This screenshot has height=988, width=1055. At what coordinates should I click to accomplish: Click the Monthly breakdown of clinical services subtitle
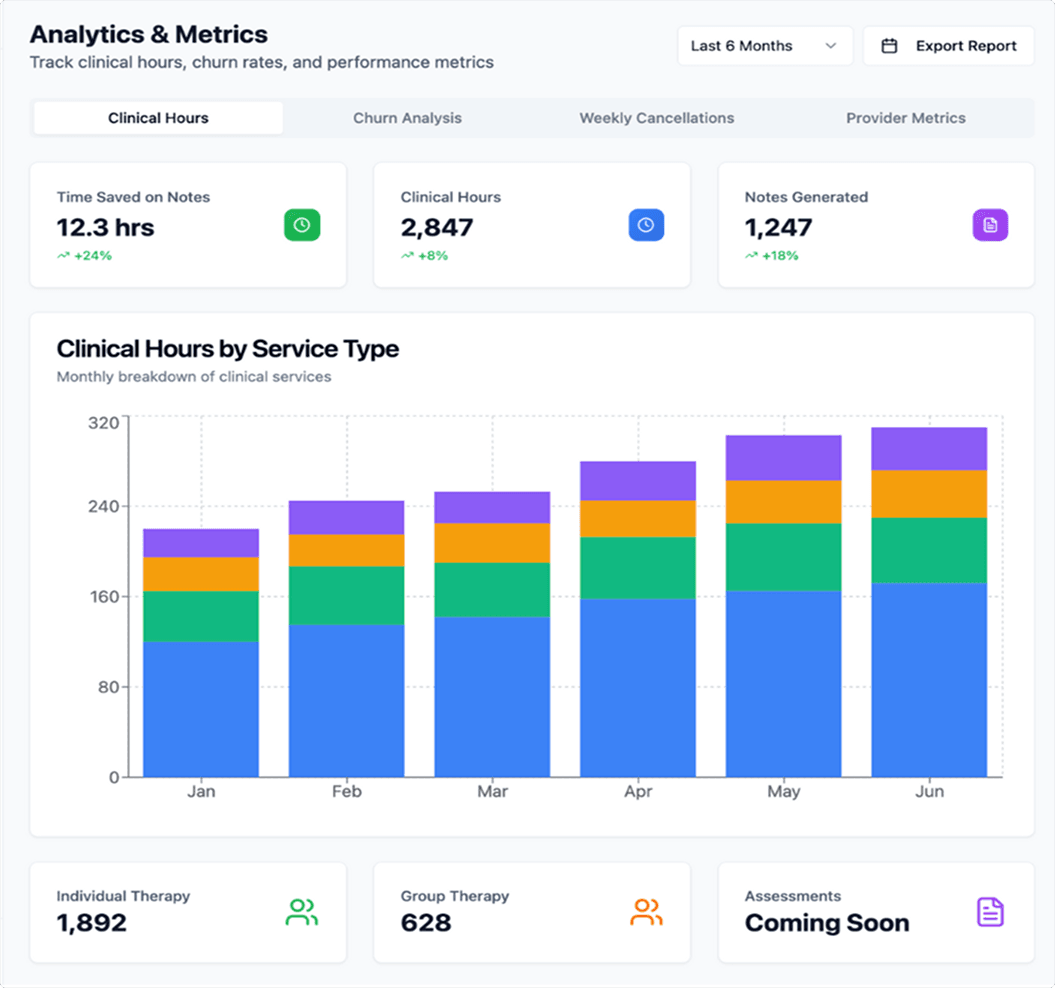pyautogui.click(x=194, y=377)
